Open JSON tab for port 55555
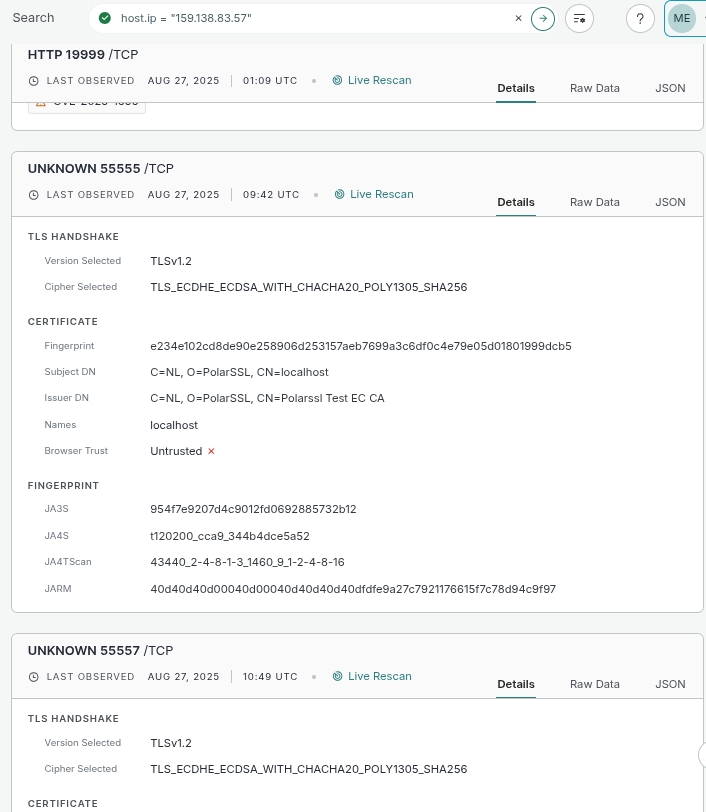This screenshot has height=812, width=706. tap(670, 202)
